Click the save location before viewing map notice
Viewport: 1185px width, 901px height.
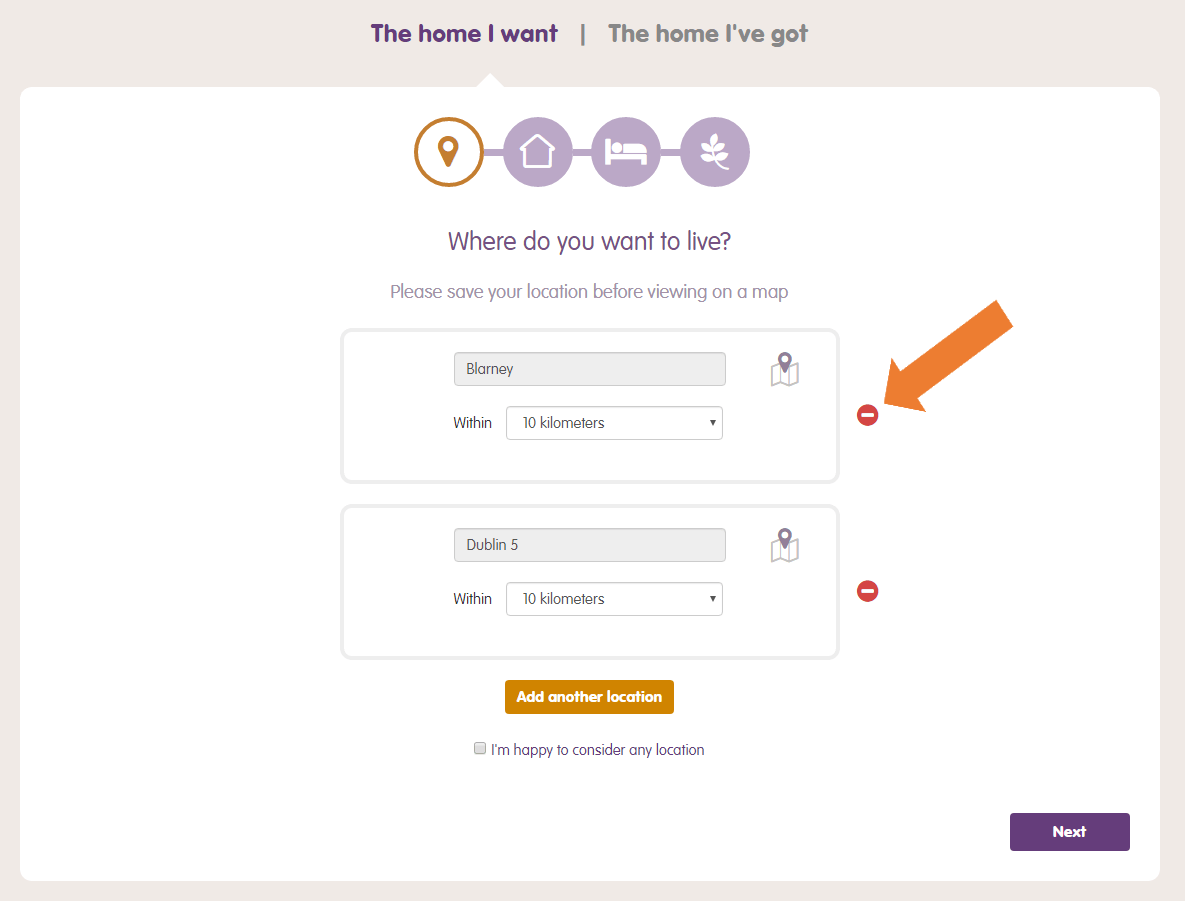click(589, 292)
